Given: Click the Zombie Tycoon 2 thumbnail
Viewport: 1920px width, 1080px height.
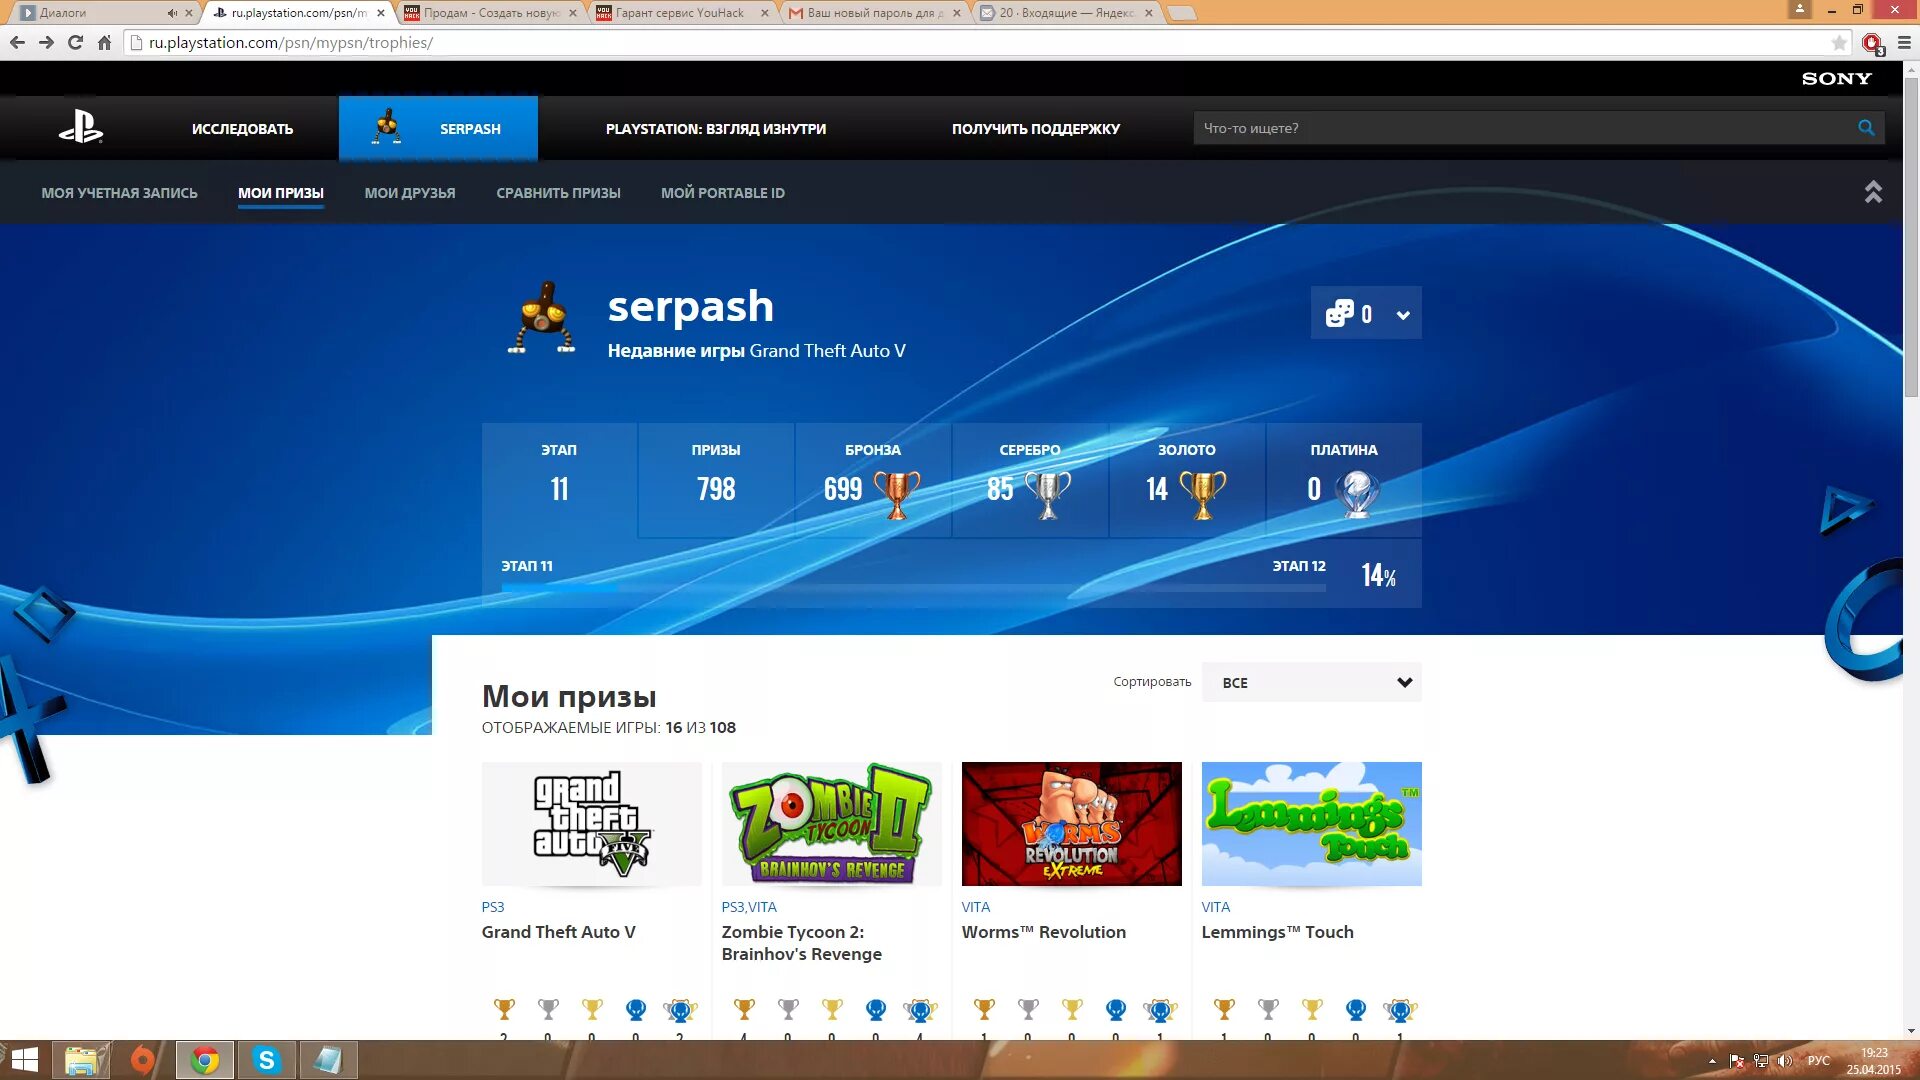Looking at the screenshot, I should pos(832,824).
